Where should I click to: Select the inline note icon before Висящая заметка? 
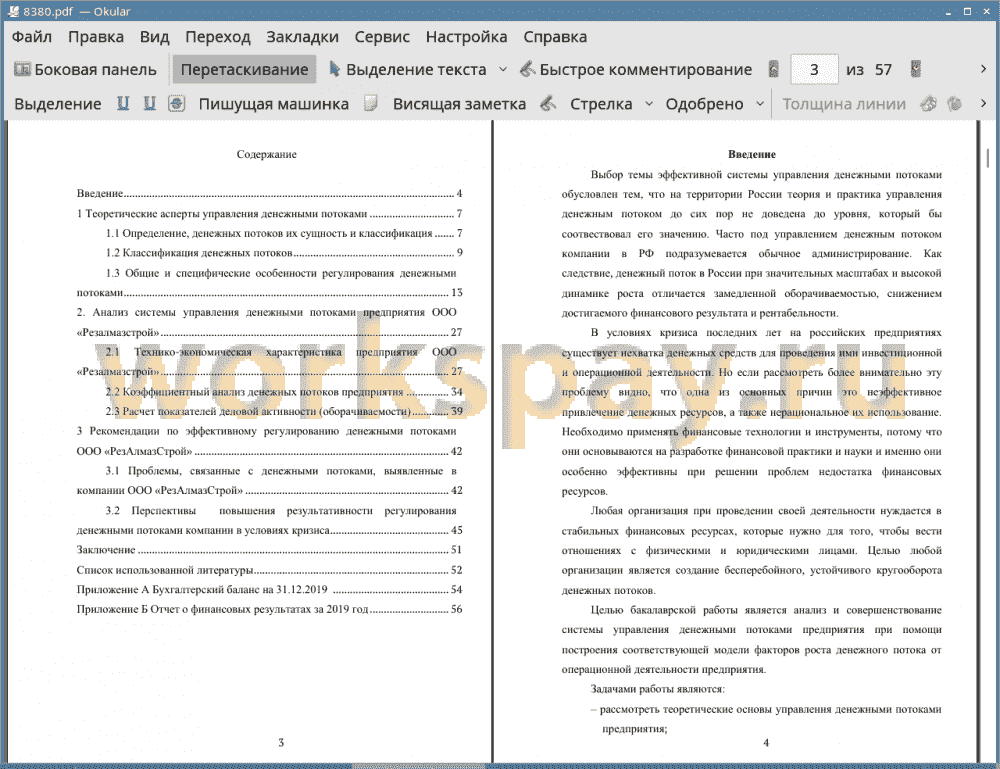coord(371,103)
